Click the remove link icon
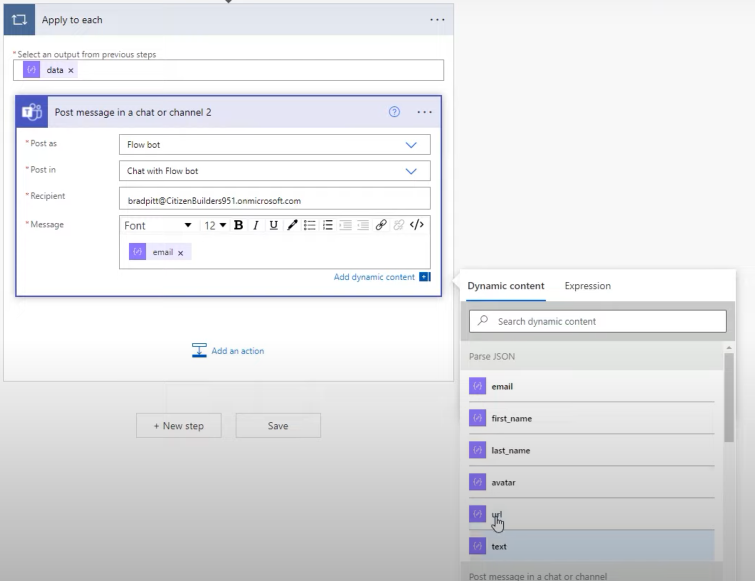Image resolution: width=755 pixels, height=581 pixels. coord(399,225)
